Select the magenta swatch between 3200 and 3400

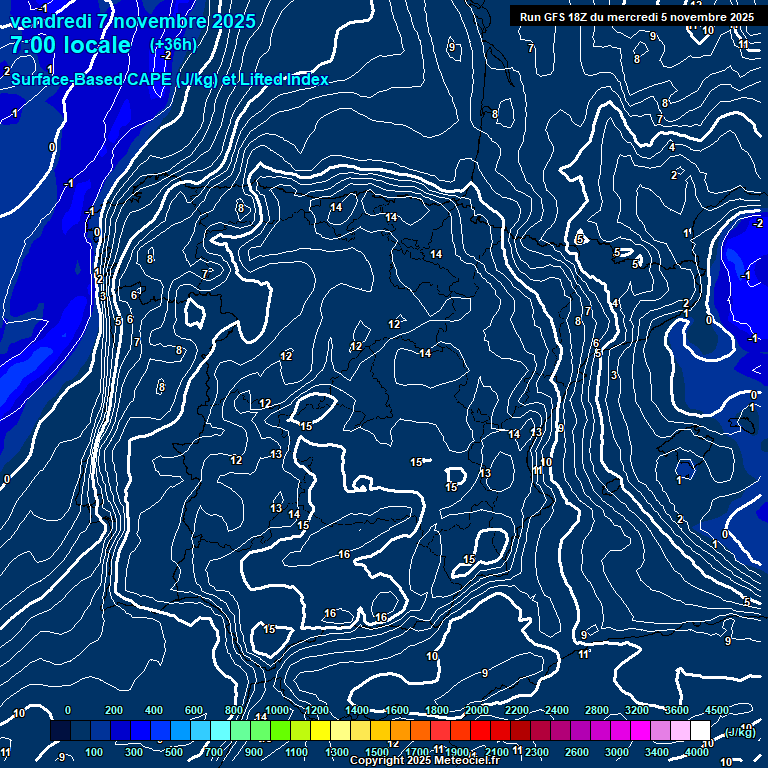point(641,730)
